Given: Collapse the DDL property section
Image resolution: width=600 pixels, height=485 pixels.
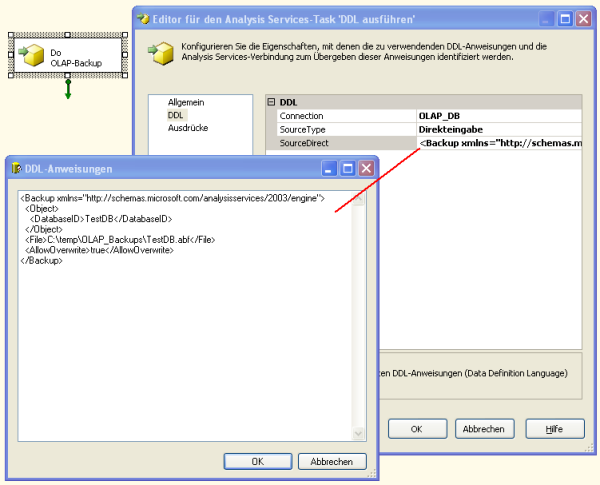Looking at the screenshot, I should click(272, 102).
